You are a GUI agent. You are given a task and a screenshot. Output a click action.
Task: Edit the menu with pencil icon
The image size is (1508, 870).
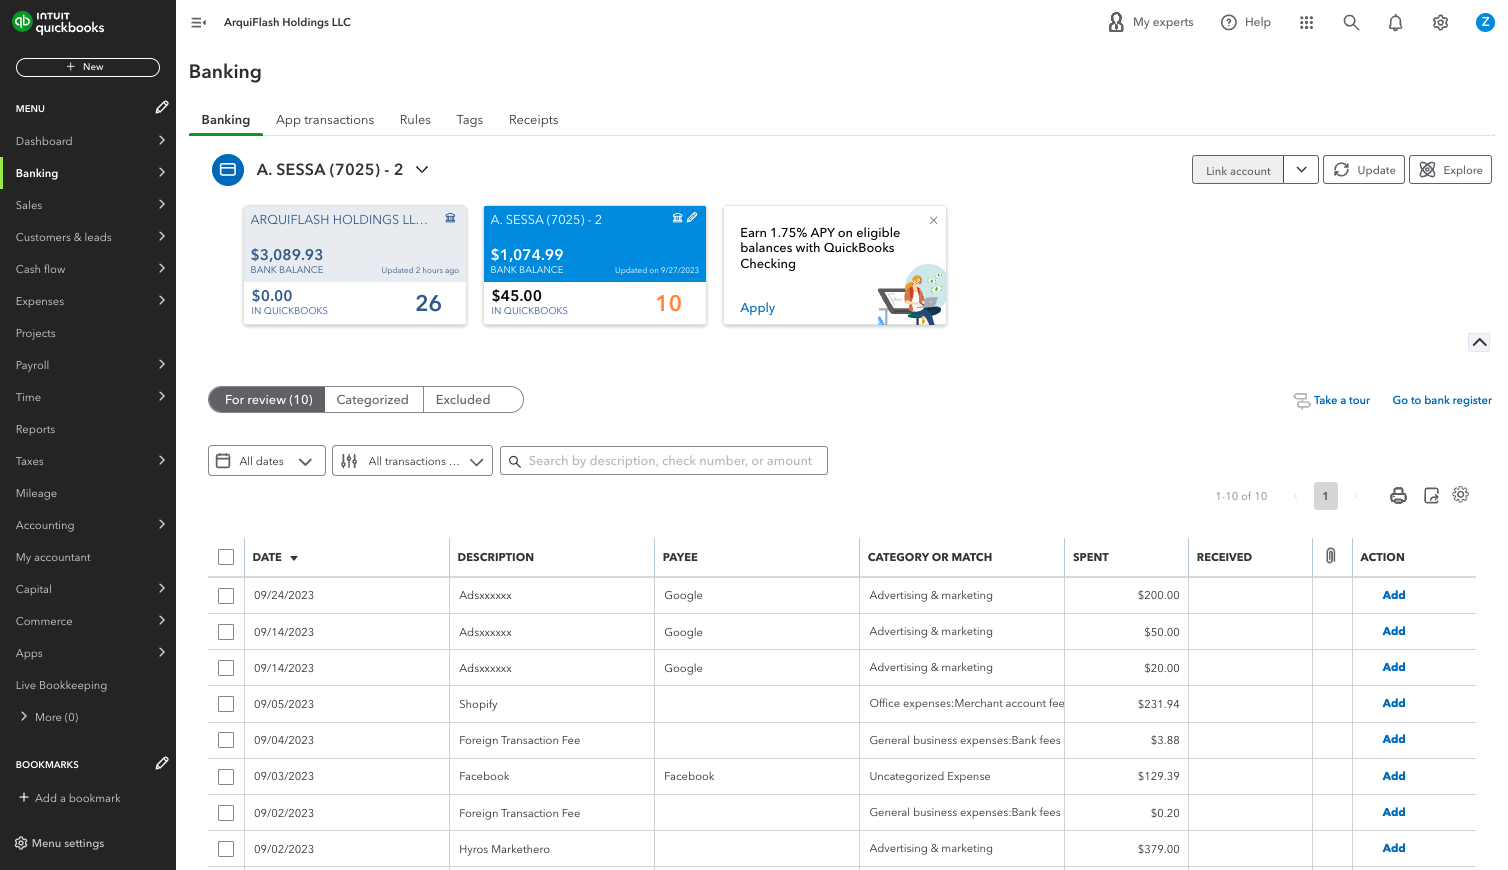[162, 107]
